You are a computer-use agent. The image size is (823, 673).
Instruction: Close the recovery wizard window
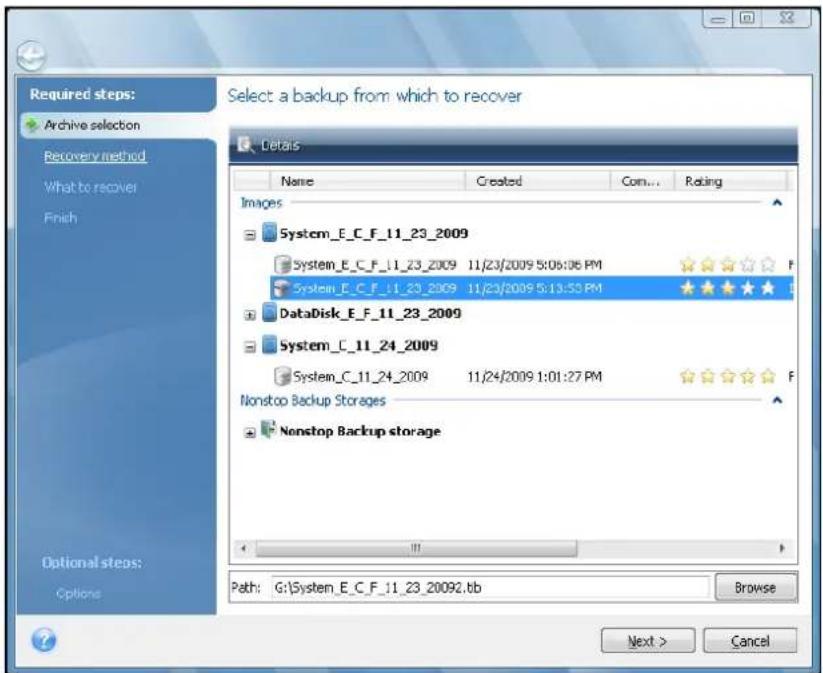pos(786,18)
